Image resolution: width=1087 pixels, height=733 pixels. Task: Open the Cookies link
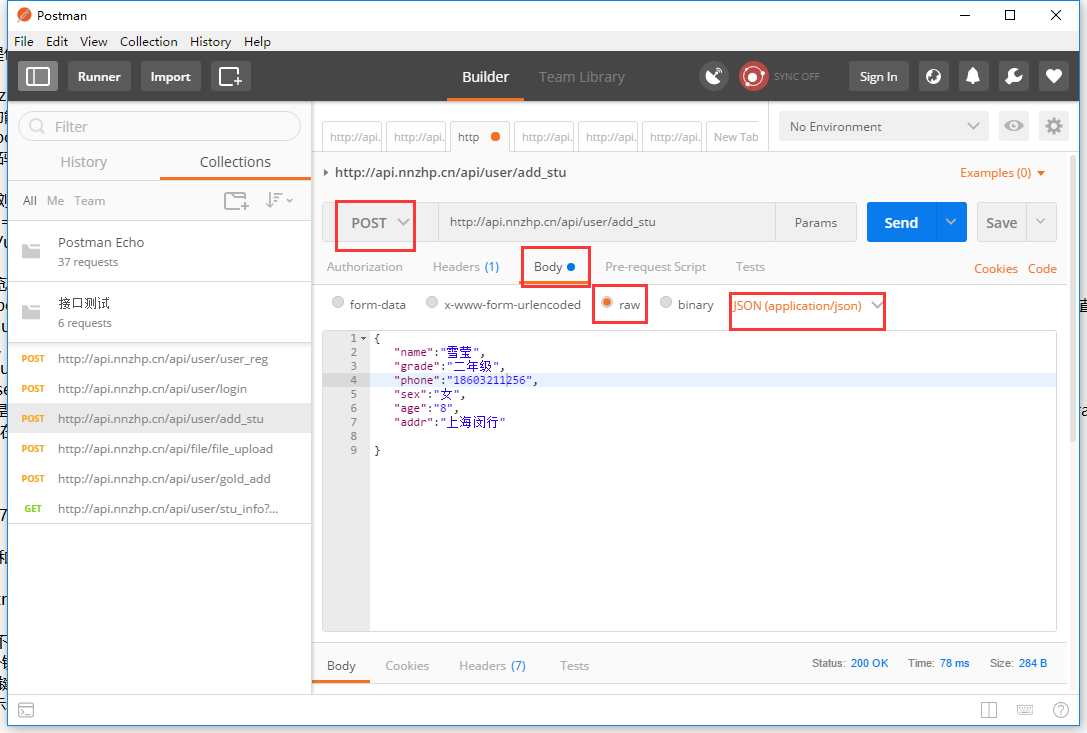(995, 268)
